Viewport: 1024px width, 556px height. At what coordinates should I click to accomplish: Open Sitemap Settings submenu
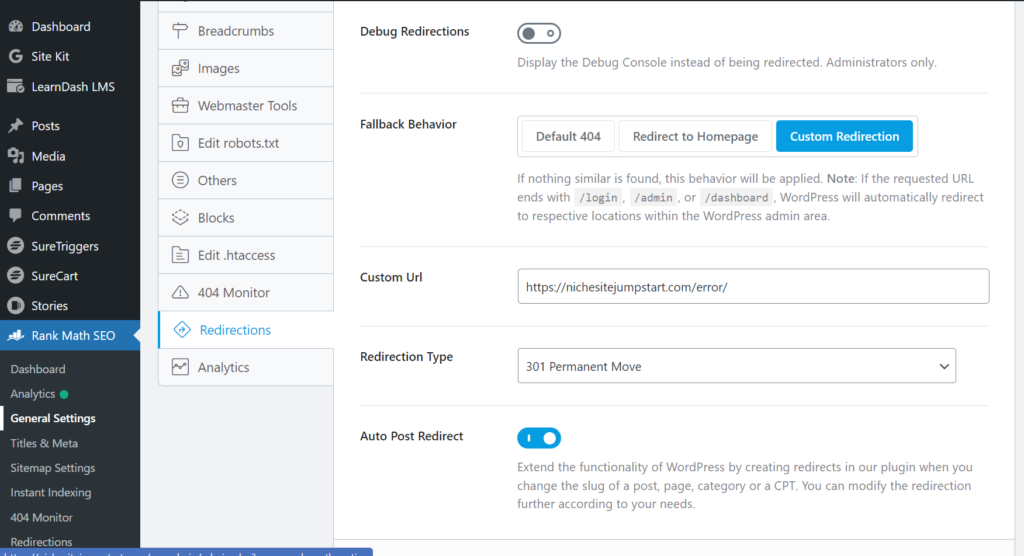(52, 468)
